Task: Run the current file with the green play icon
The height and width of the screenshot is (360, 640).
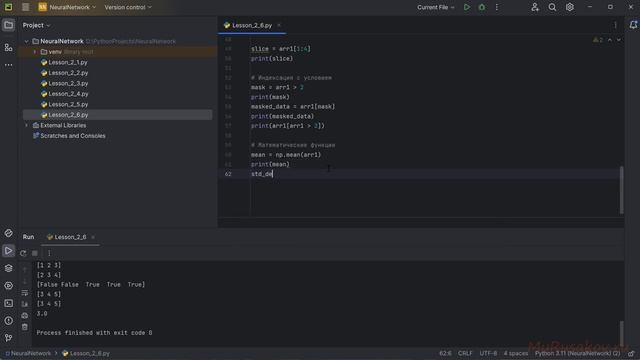Action: pyautogui.click(x=467, y=7)
